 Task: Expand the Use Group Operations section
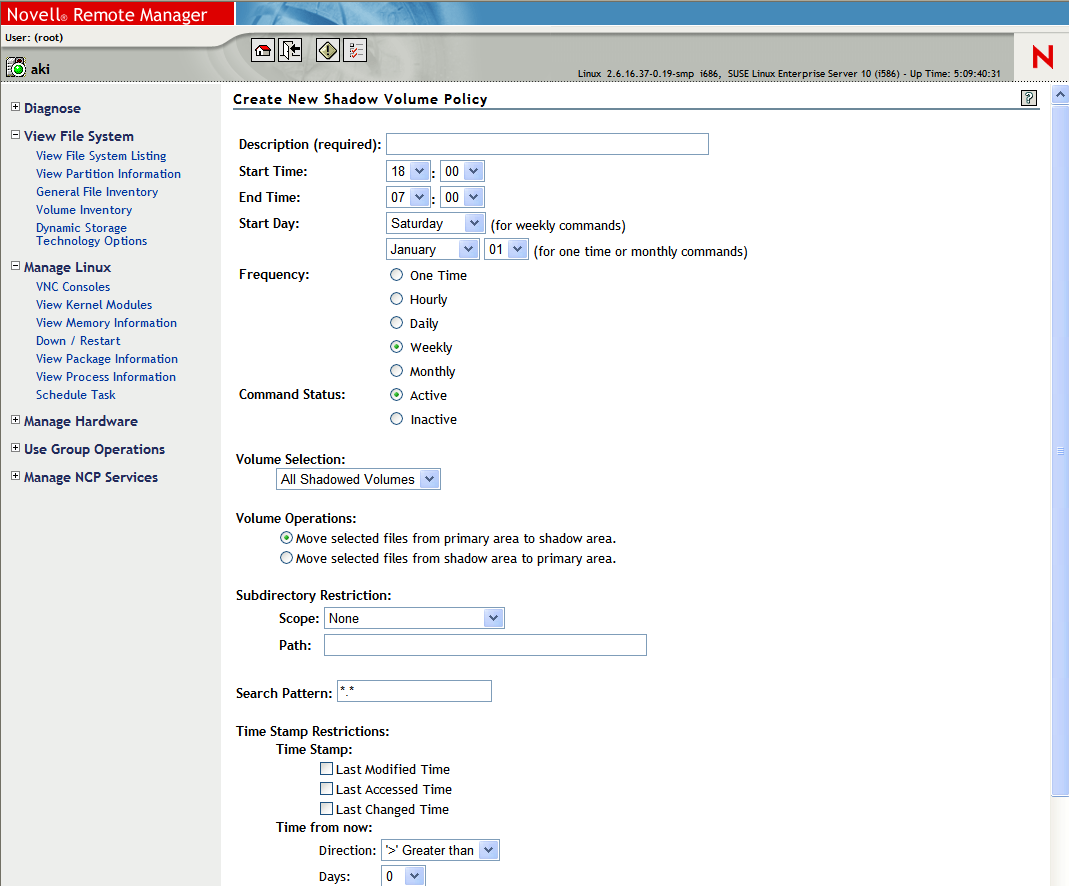point(15,448)
